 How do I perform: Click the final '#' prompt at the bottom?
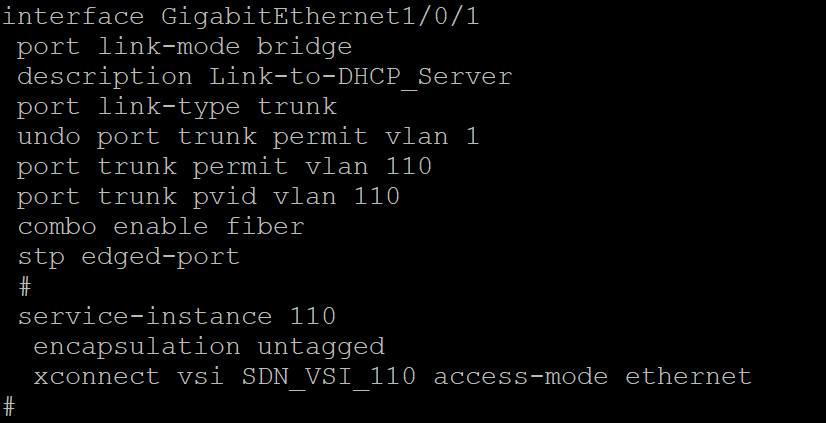click(x=9, y=407)
